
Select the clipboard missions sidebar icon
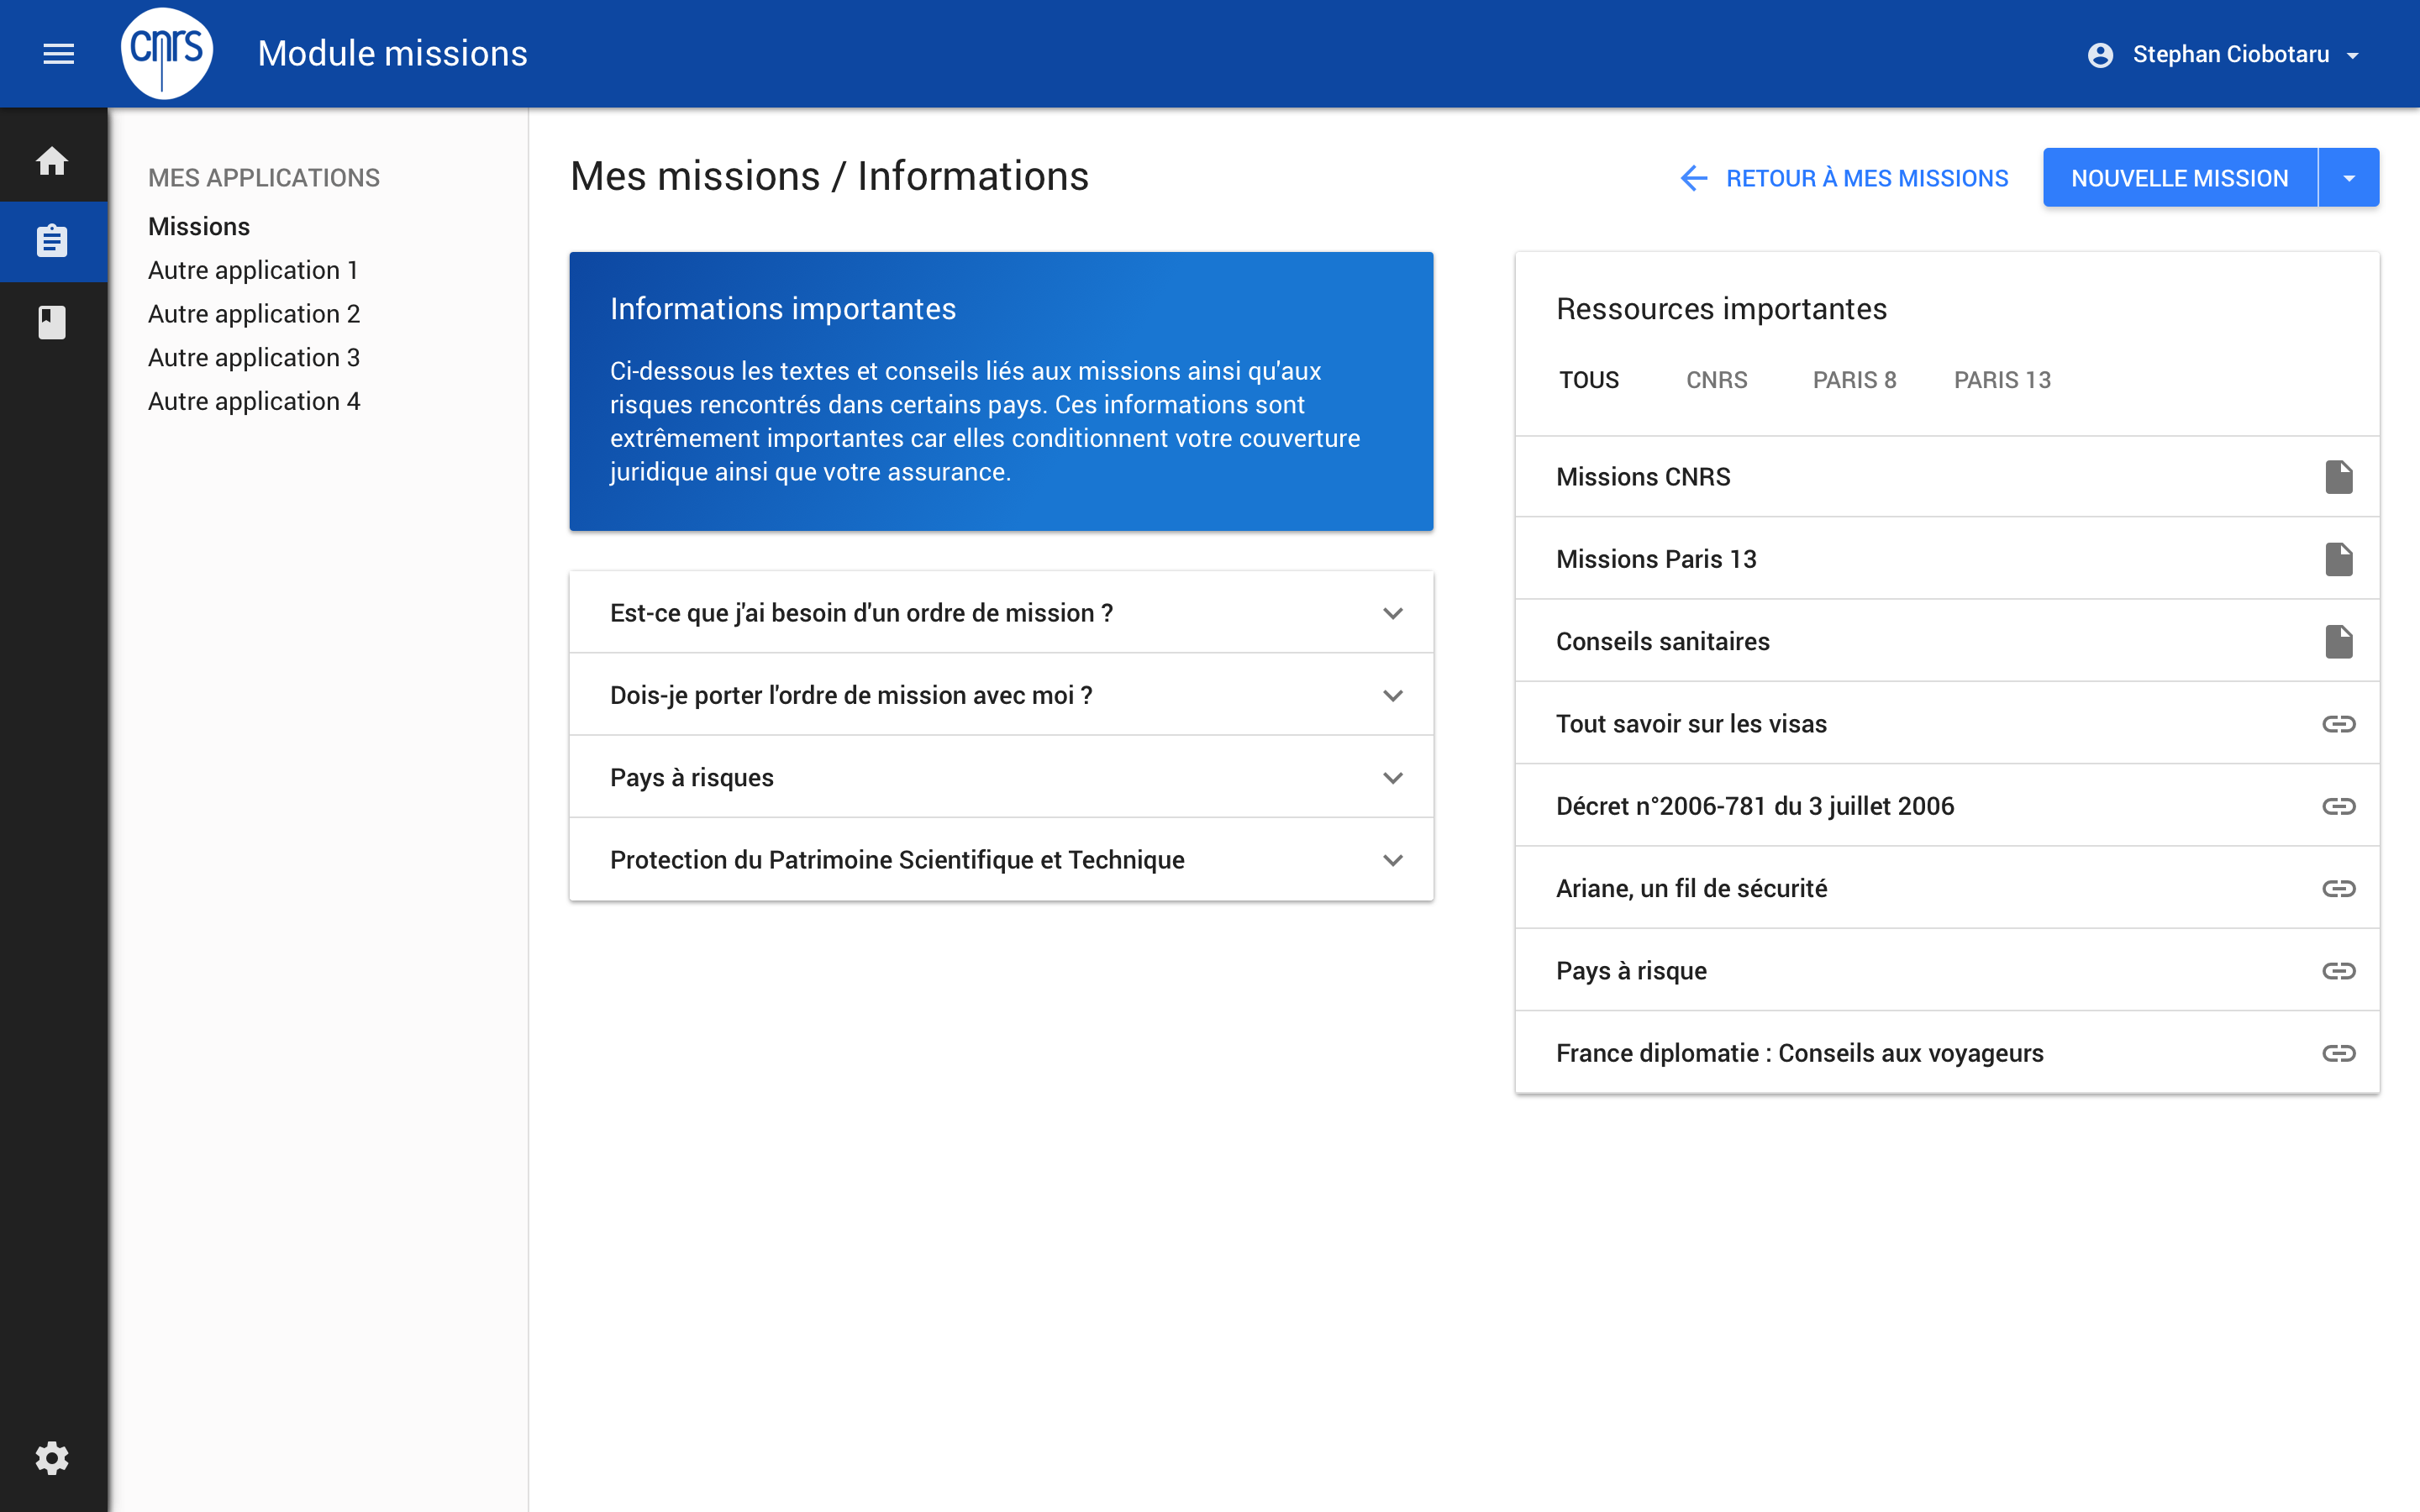click(52, 241)
